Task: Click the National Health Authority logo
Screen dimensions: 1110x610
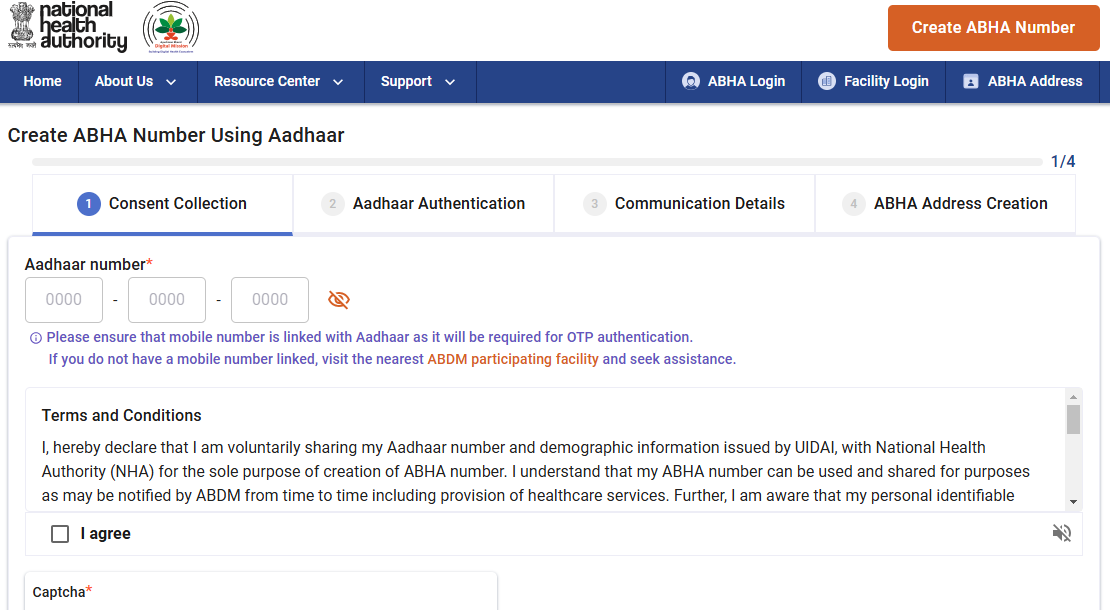Action: click(68, 27)
